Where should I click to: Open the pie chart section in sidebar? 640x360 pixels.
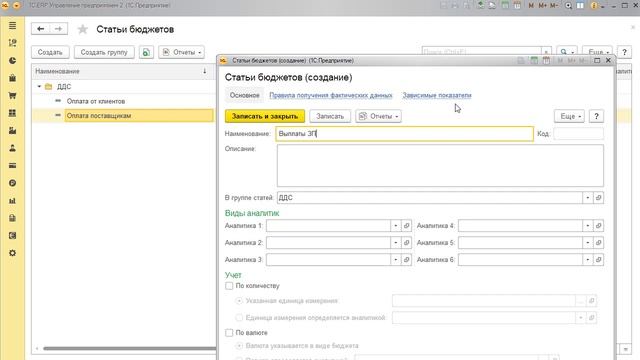coord(12,60)
